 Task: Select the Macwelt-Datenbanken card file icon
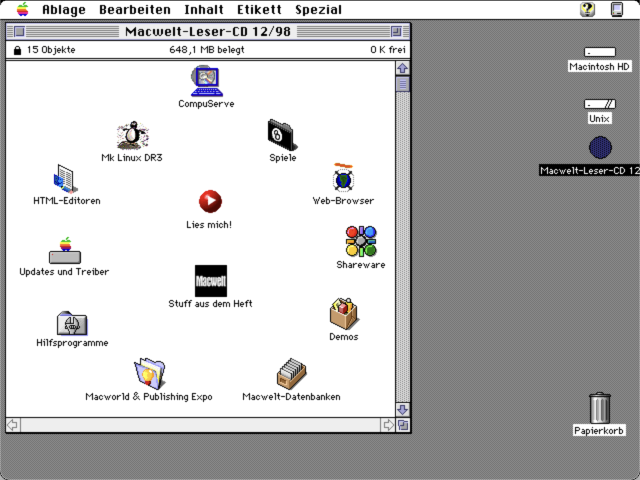pyautogui.click(x=291, y=374)
